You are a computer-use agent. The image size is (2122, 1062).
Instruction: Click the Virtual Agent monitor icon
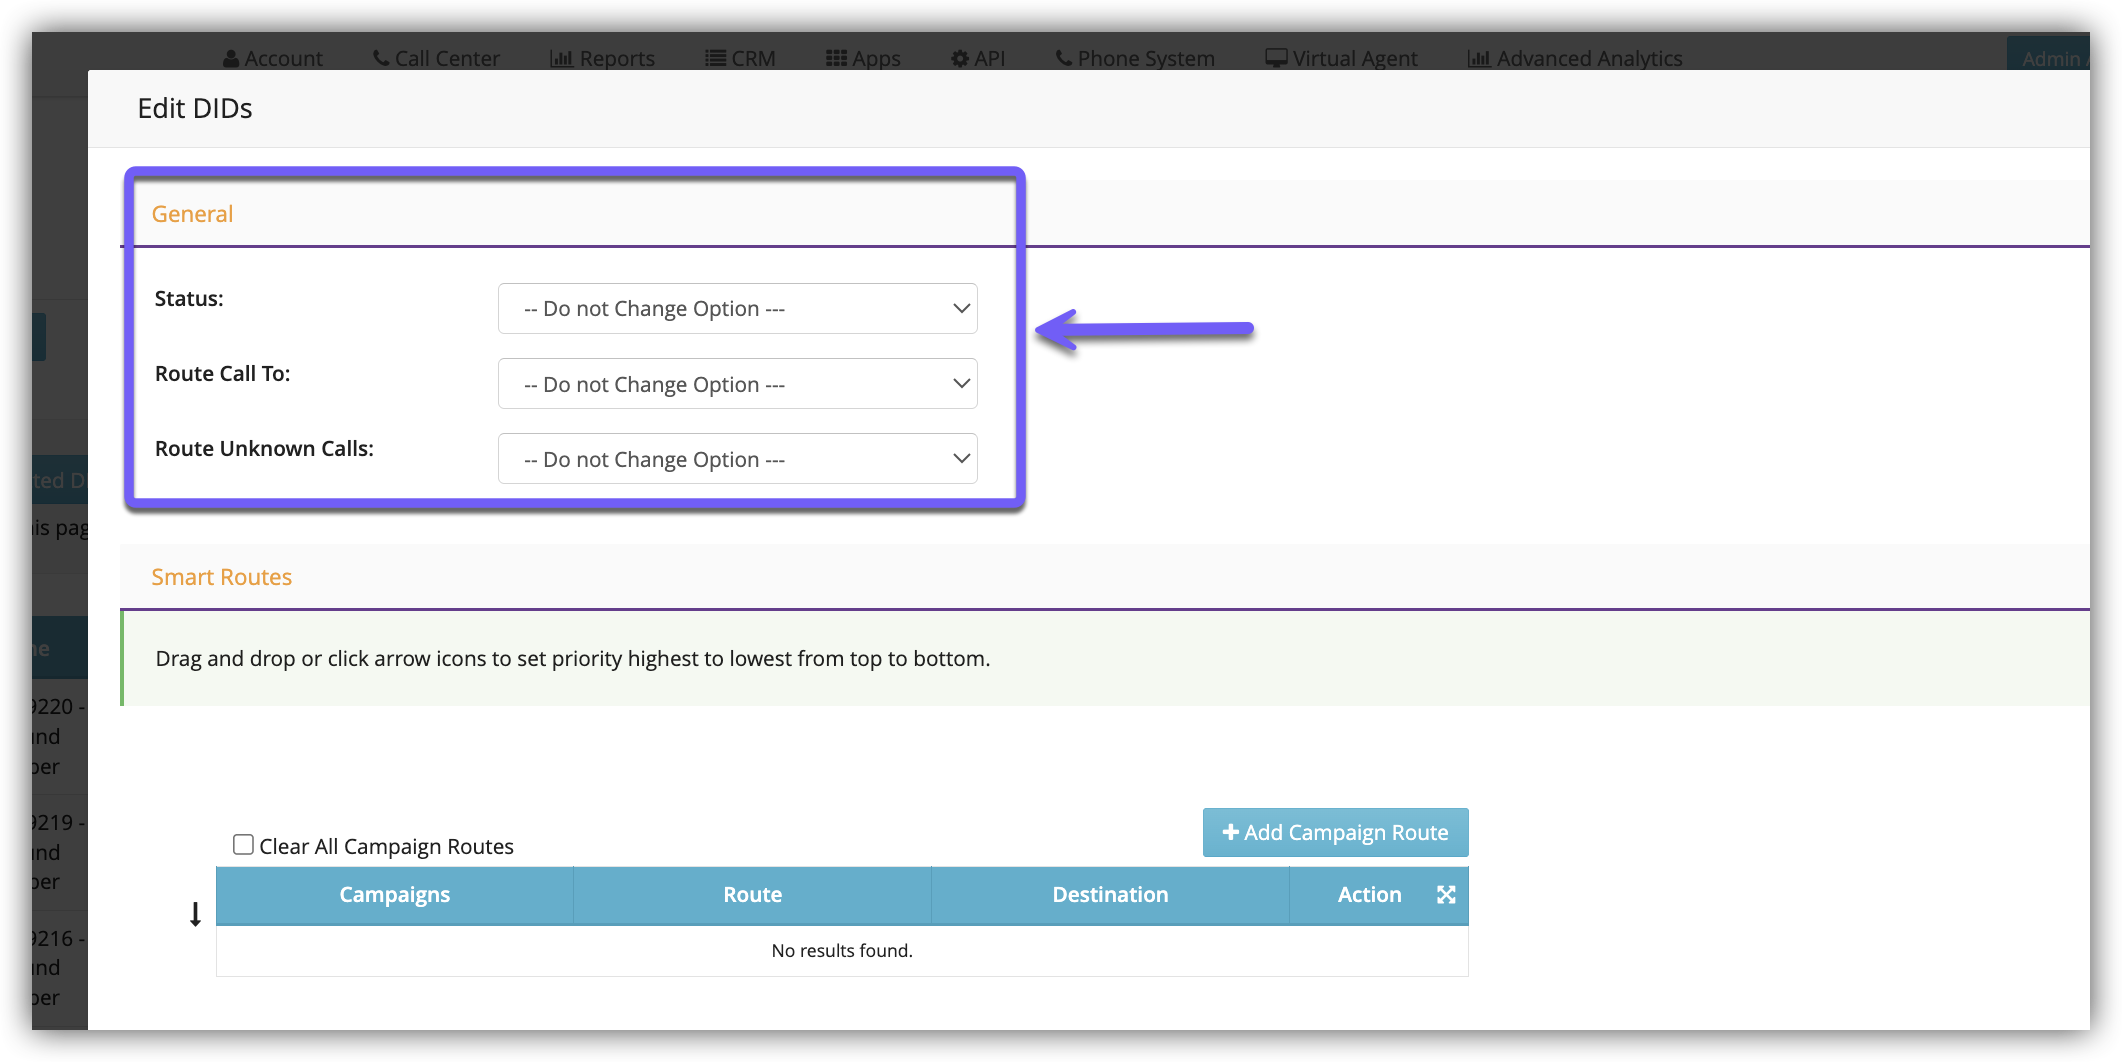click(x=1276, y=58)
